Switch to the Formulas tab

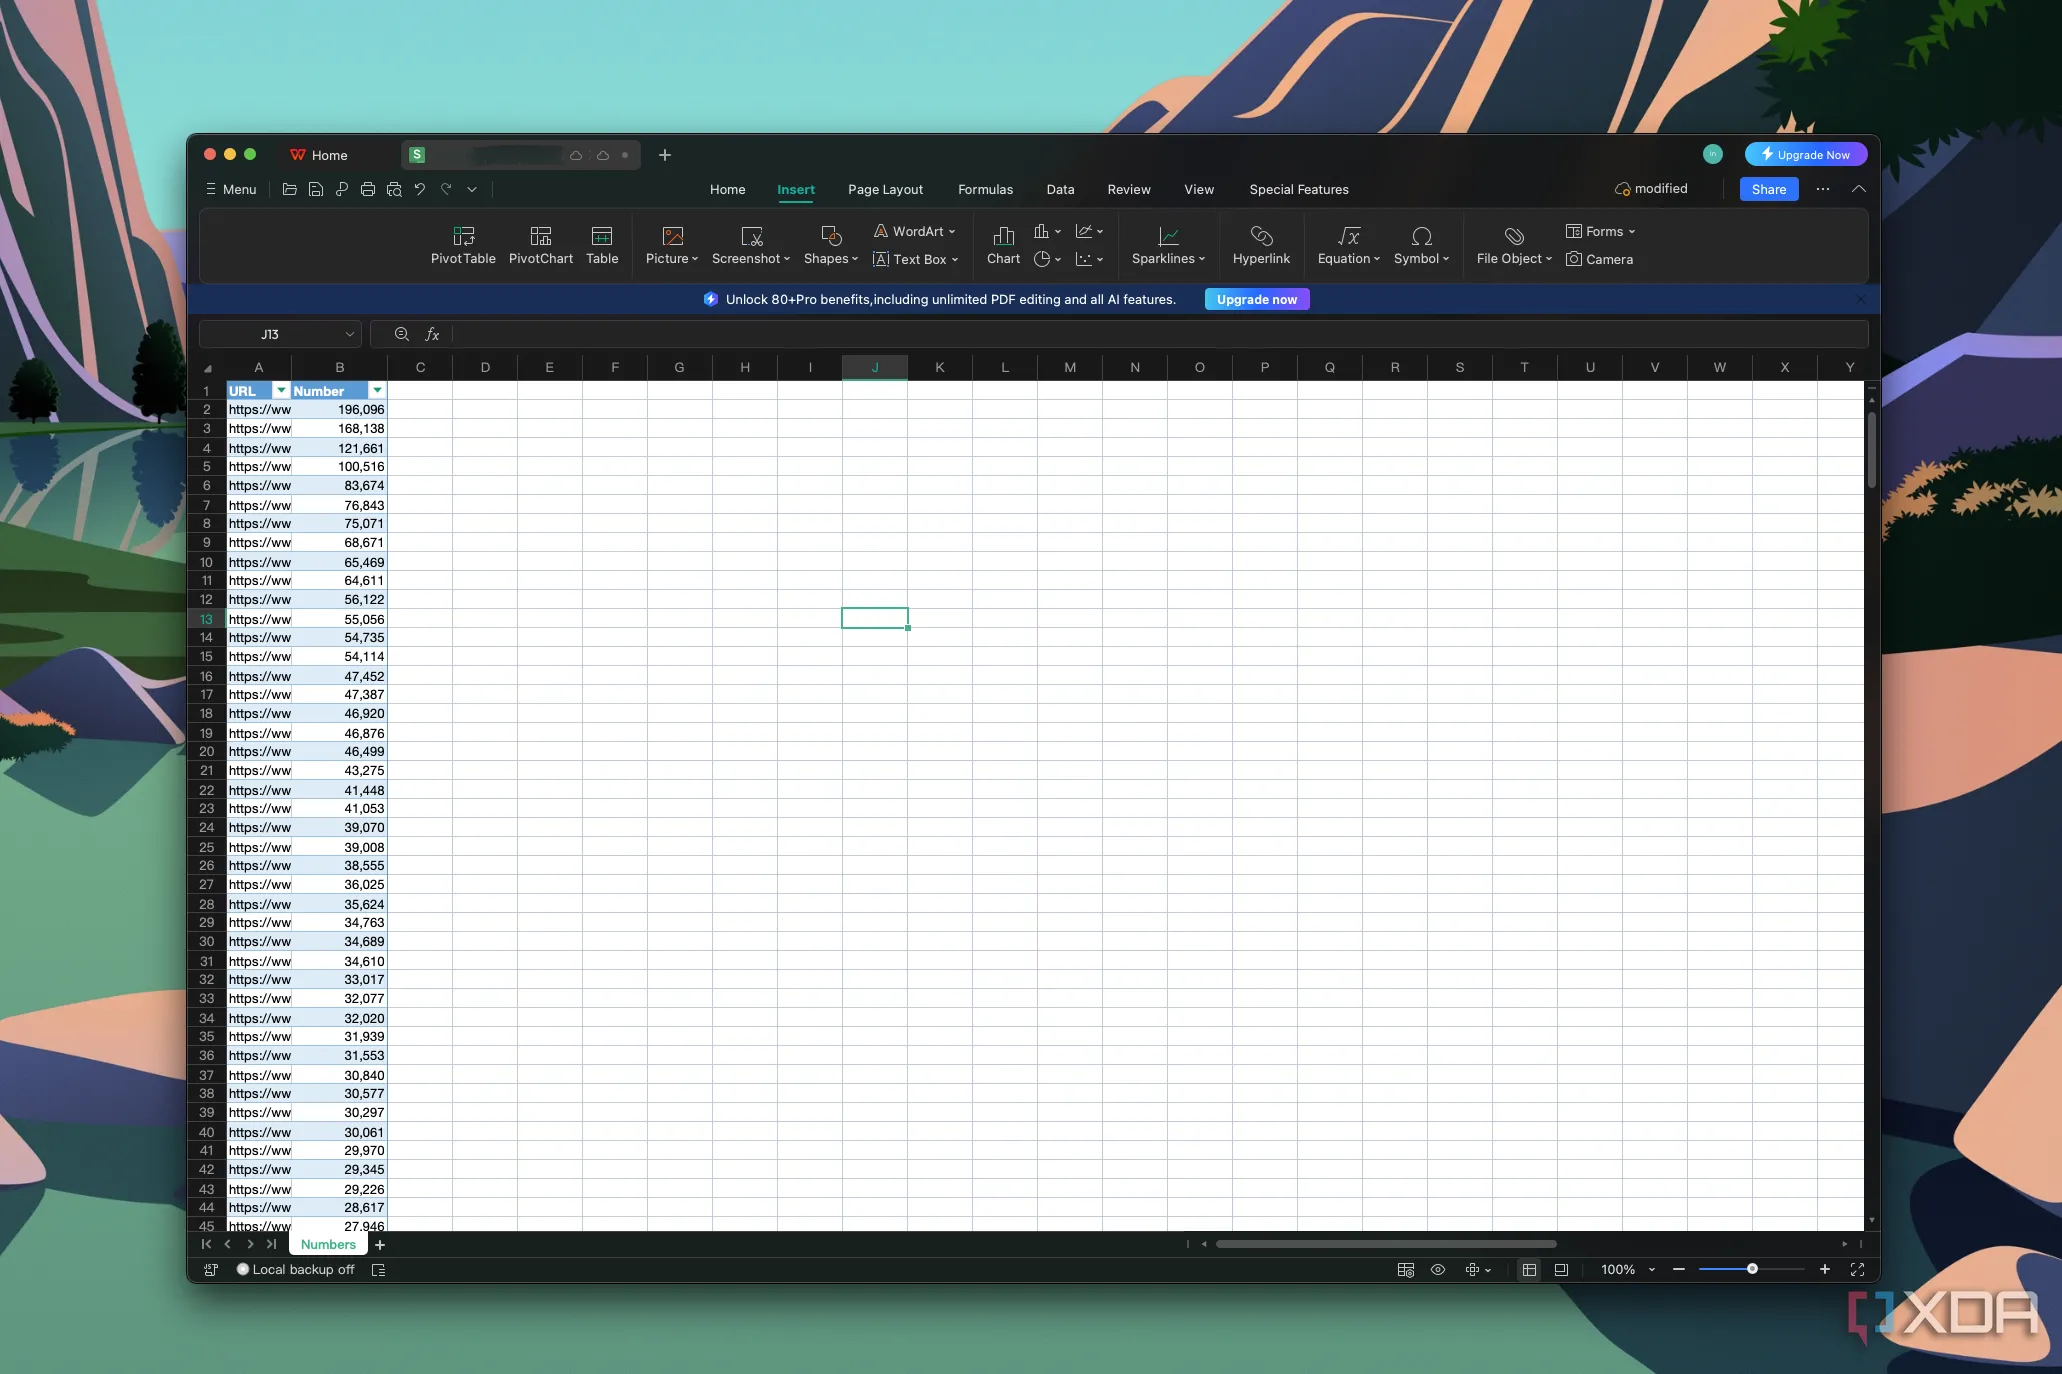(x=985, y=189)
